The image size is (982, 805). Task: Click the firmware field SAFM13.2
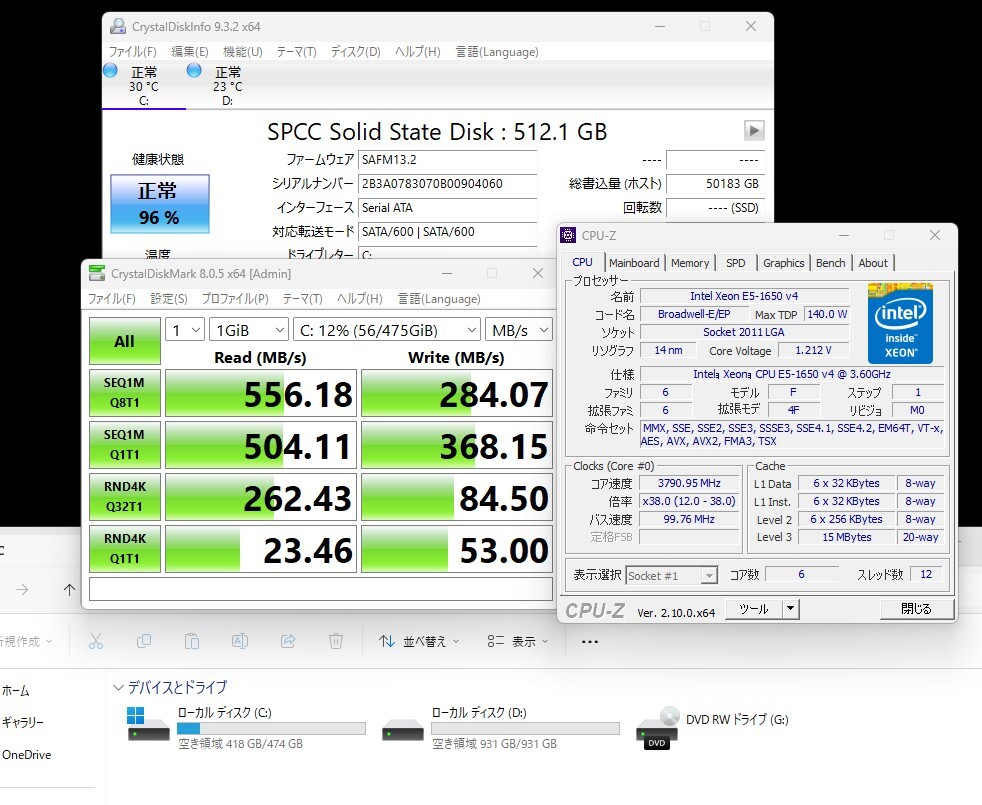pos(448,160)
